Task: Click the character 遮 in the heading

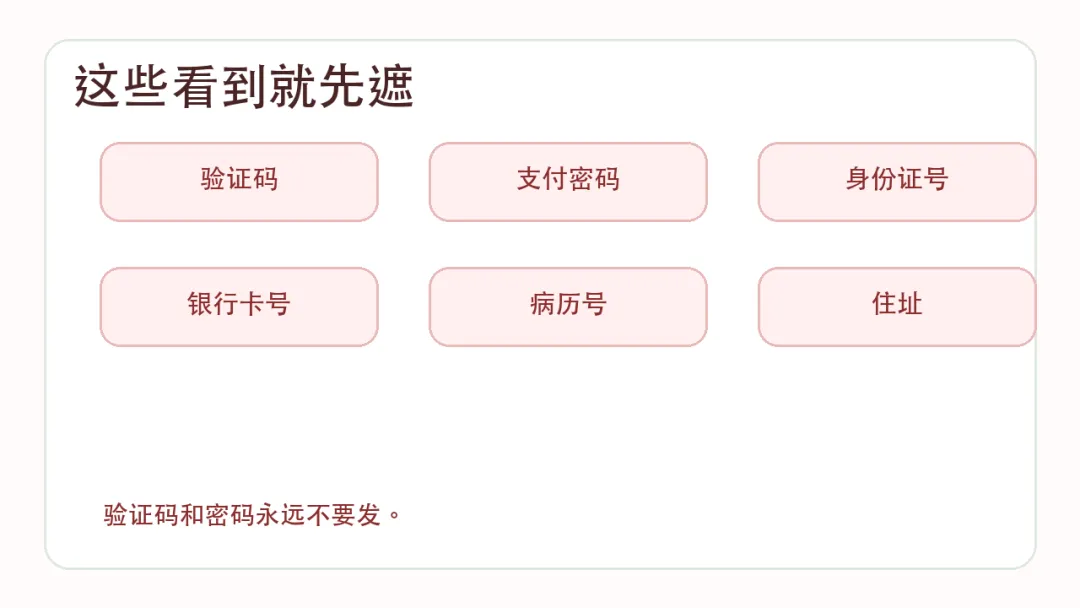Action: point(391,87)
